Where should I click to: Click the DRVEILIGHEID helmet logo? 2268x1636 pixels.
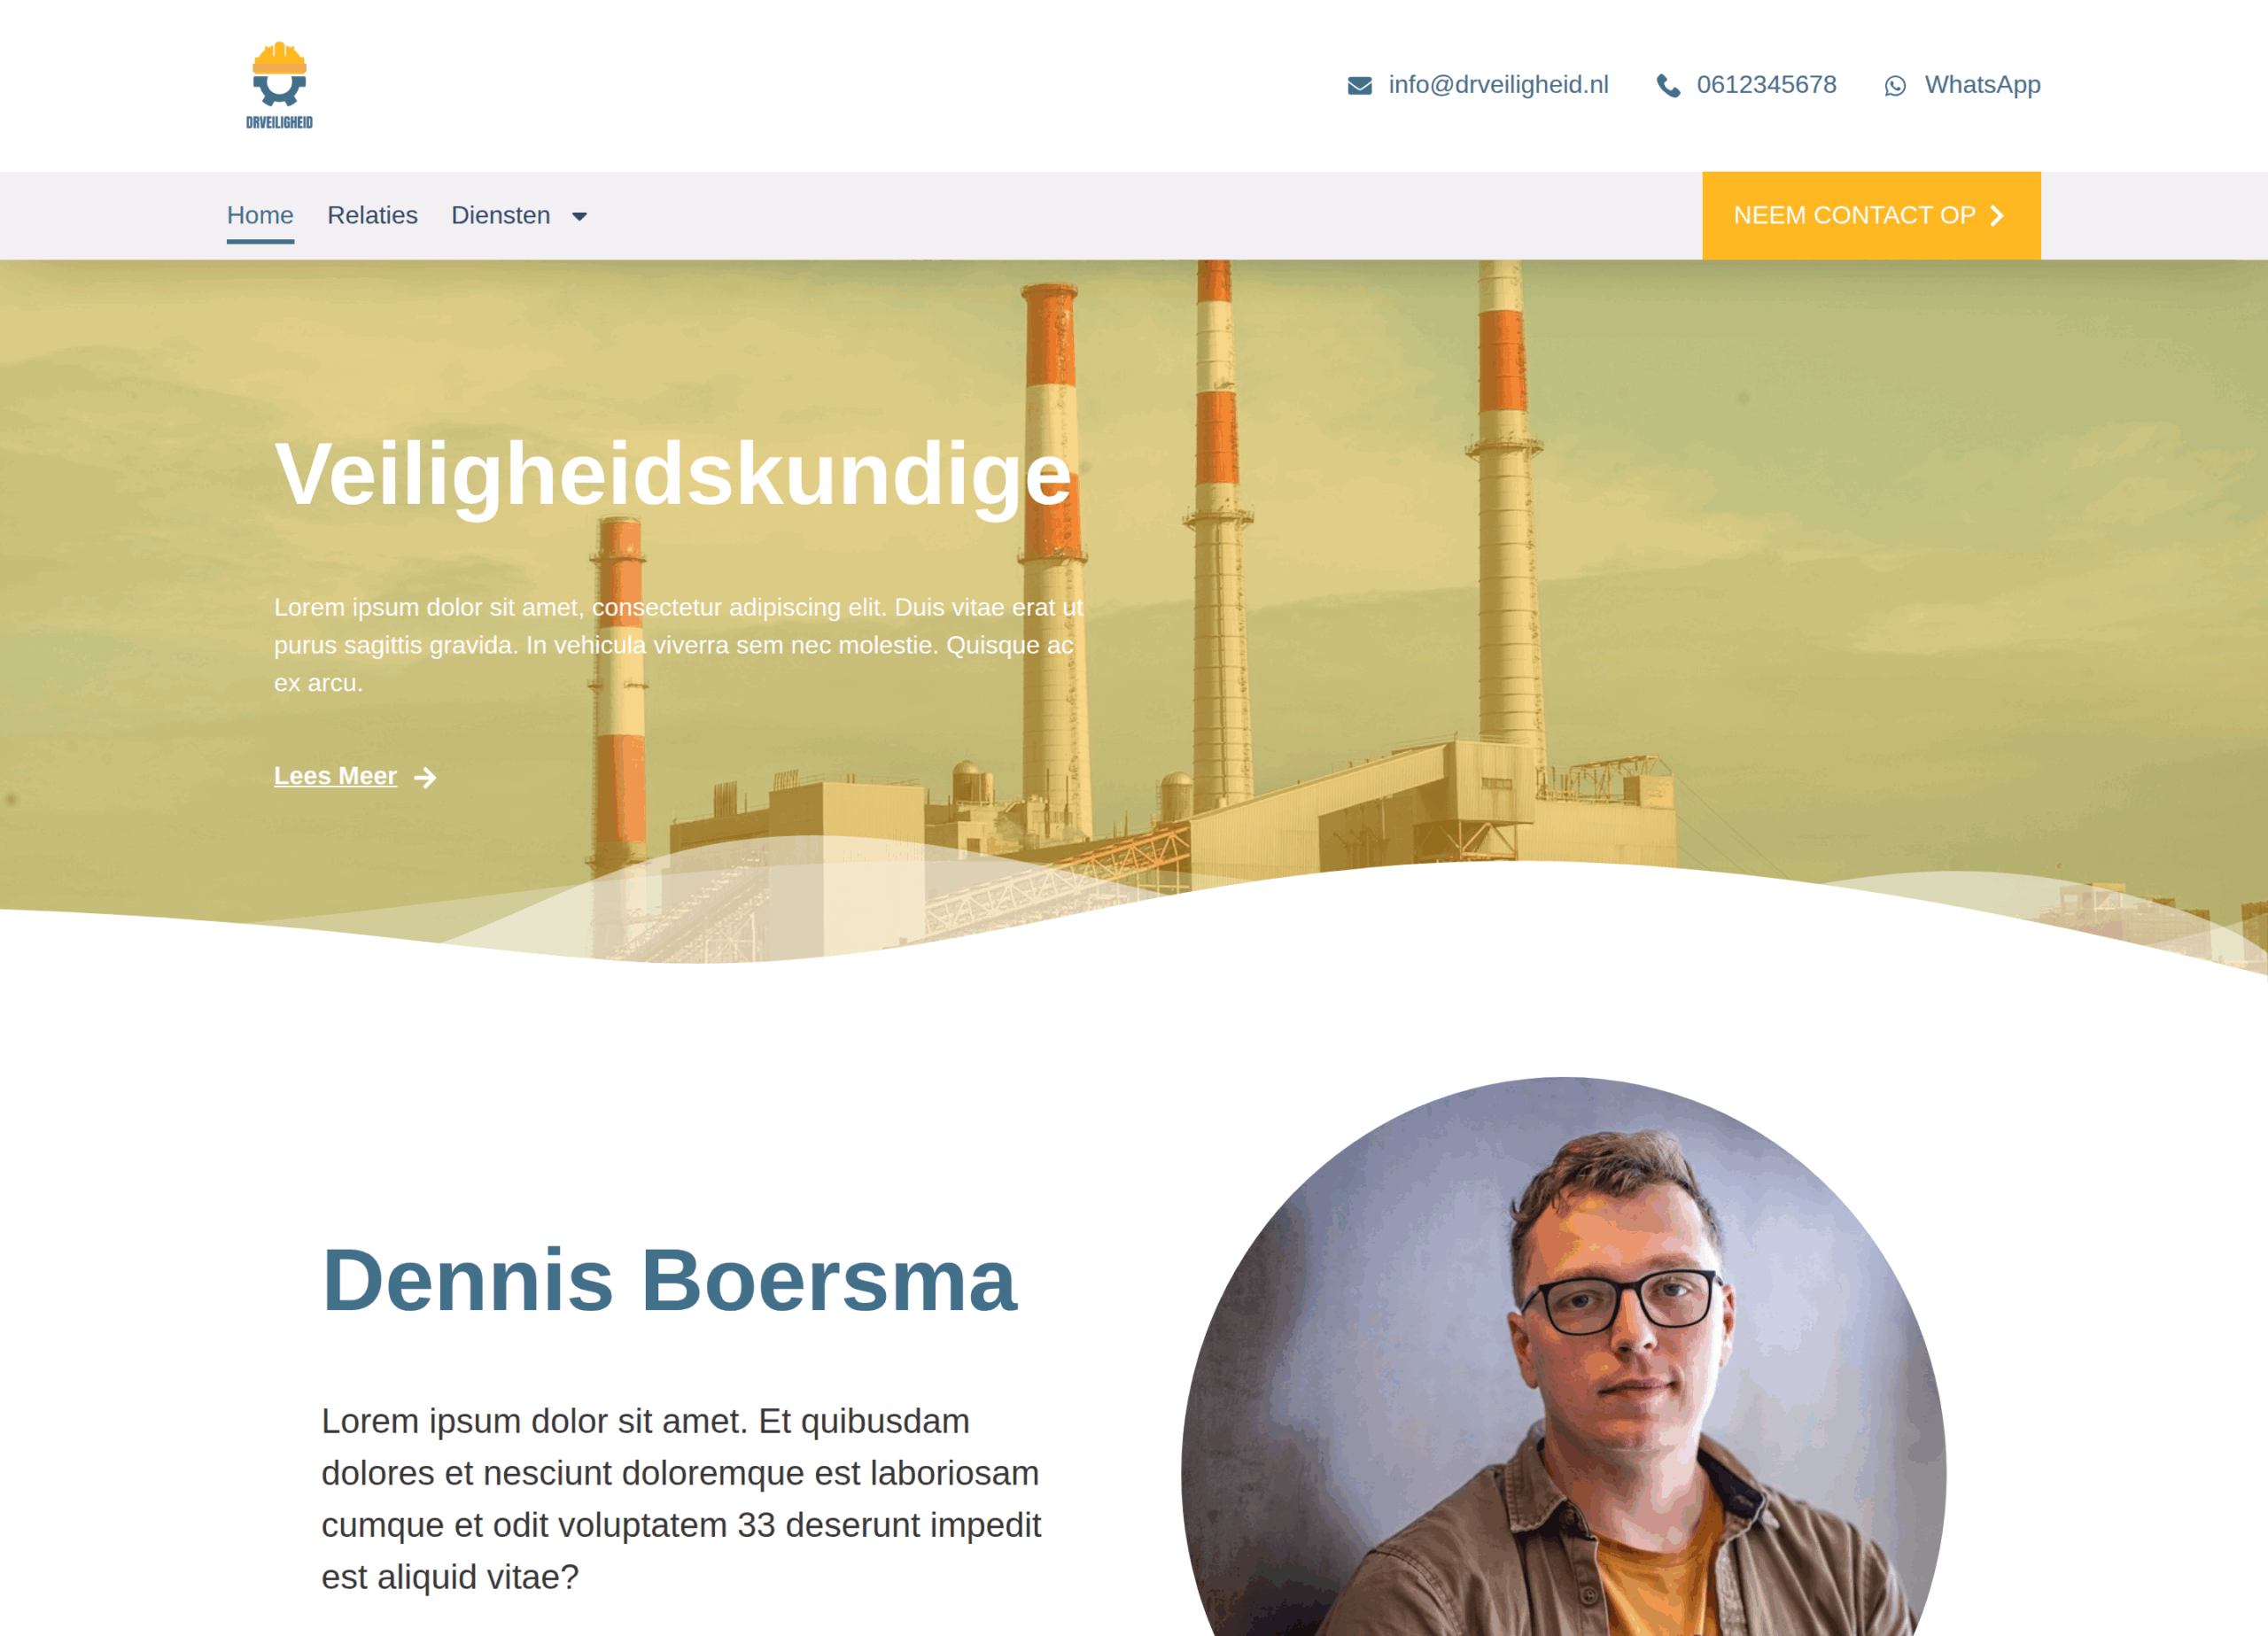[279, 86]
